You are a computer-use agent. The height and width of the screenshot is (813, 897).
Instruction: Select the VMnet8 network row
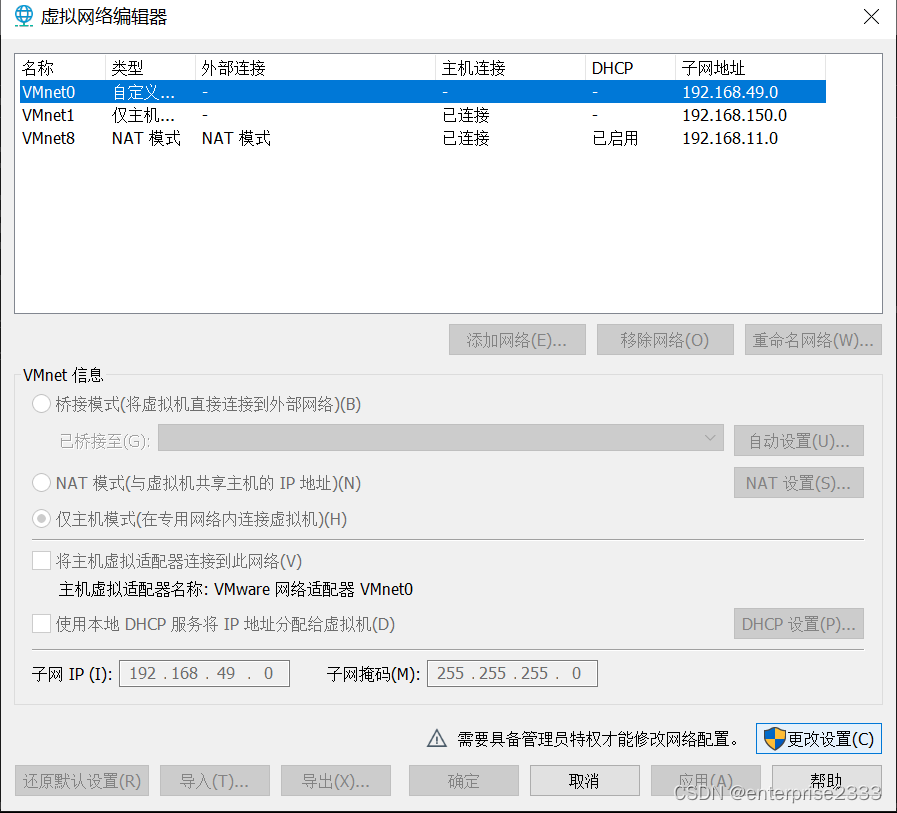(423, 138)
